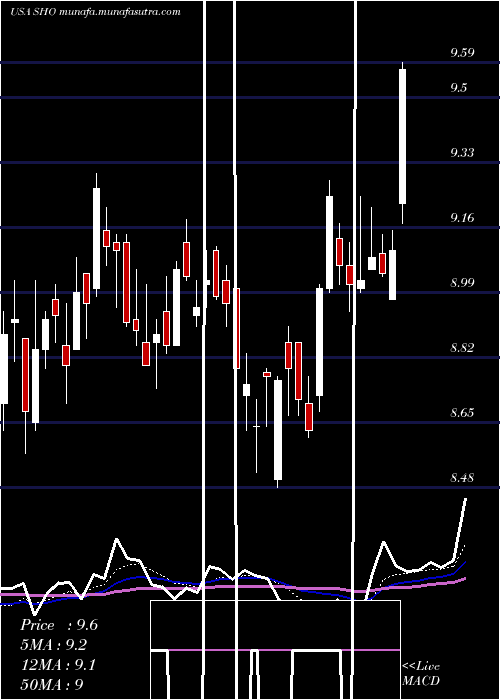Click the 5MA : 9.2 value

54,645
